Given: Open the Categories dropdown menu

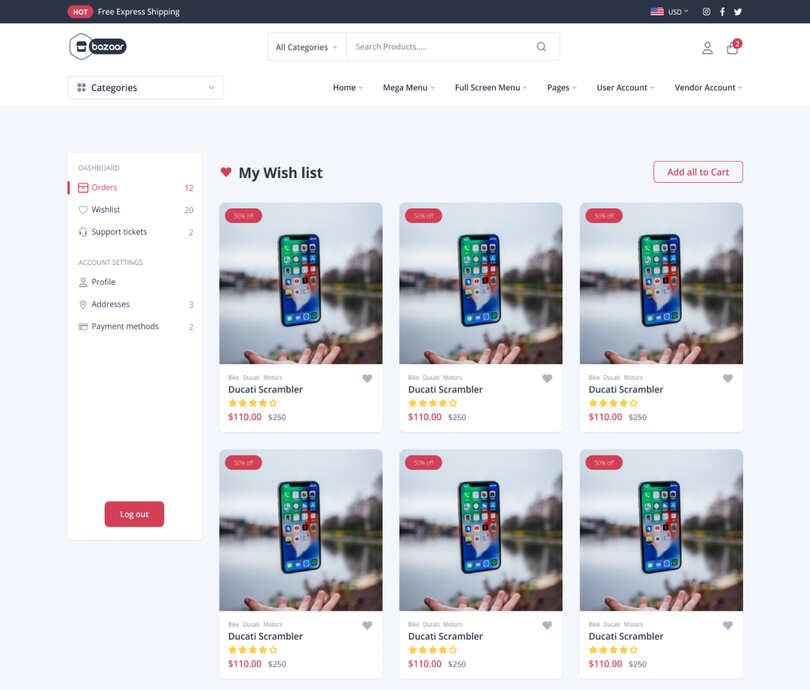Looking at the screenshot, I should click(x=145, y=88).
